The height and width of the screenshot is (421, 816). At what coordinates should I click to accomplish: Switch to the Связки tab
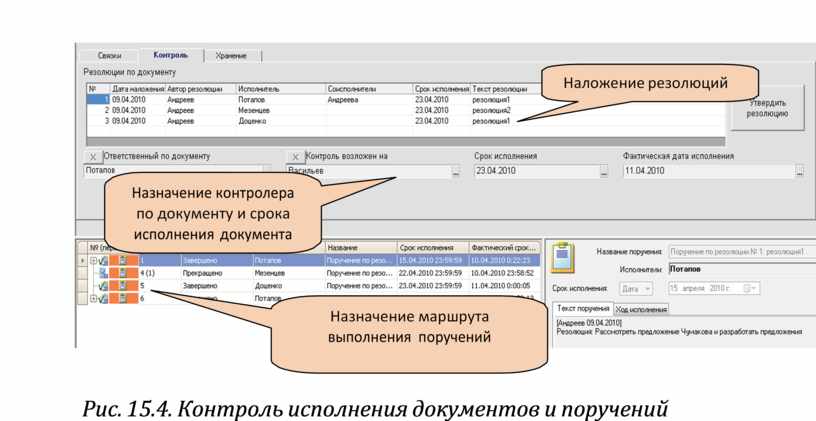click(x=109, y=56)
